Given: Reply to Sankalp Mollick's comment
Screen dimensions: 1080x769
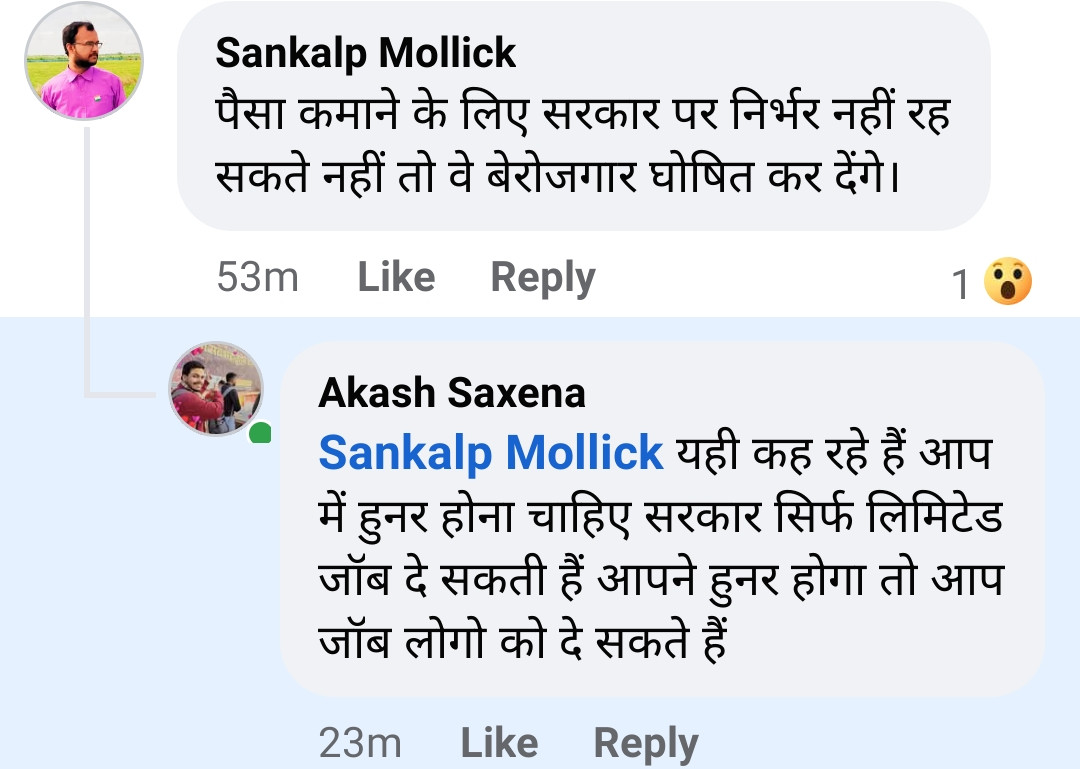Looking at the screenshot, I should [542, 278].
